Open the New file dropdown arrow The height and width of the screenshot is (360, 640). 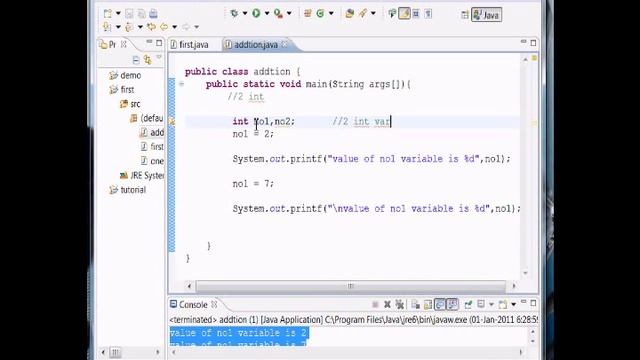(118, 14)
